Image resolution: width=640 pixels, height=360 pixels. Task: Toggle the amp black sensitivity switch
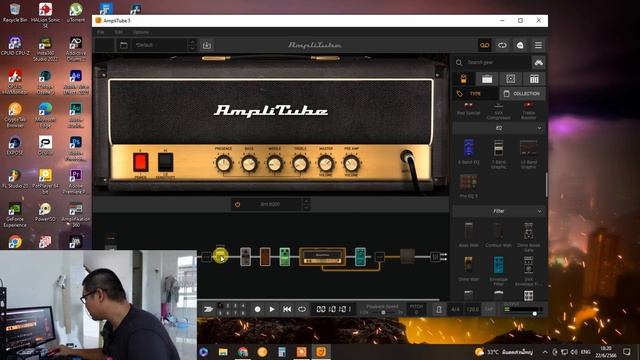[165, 162]
